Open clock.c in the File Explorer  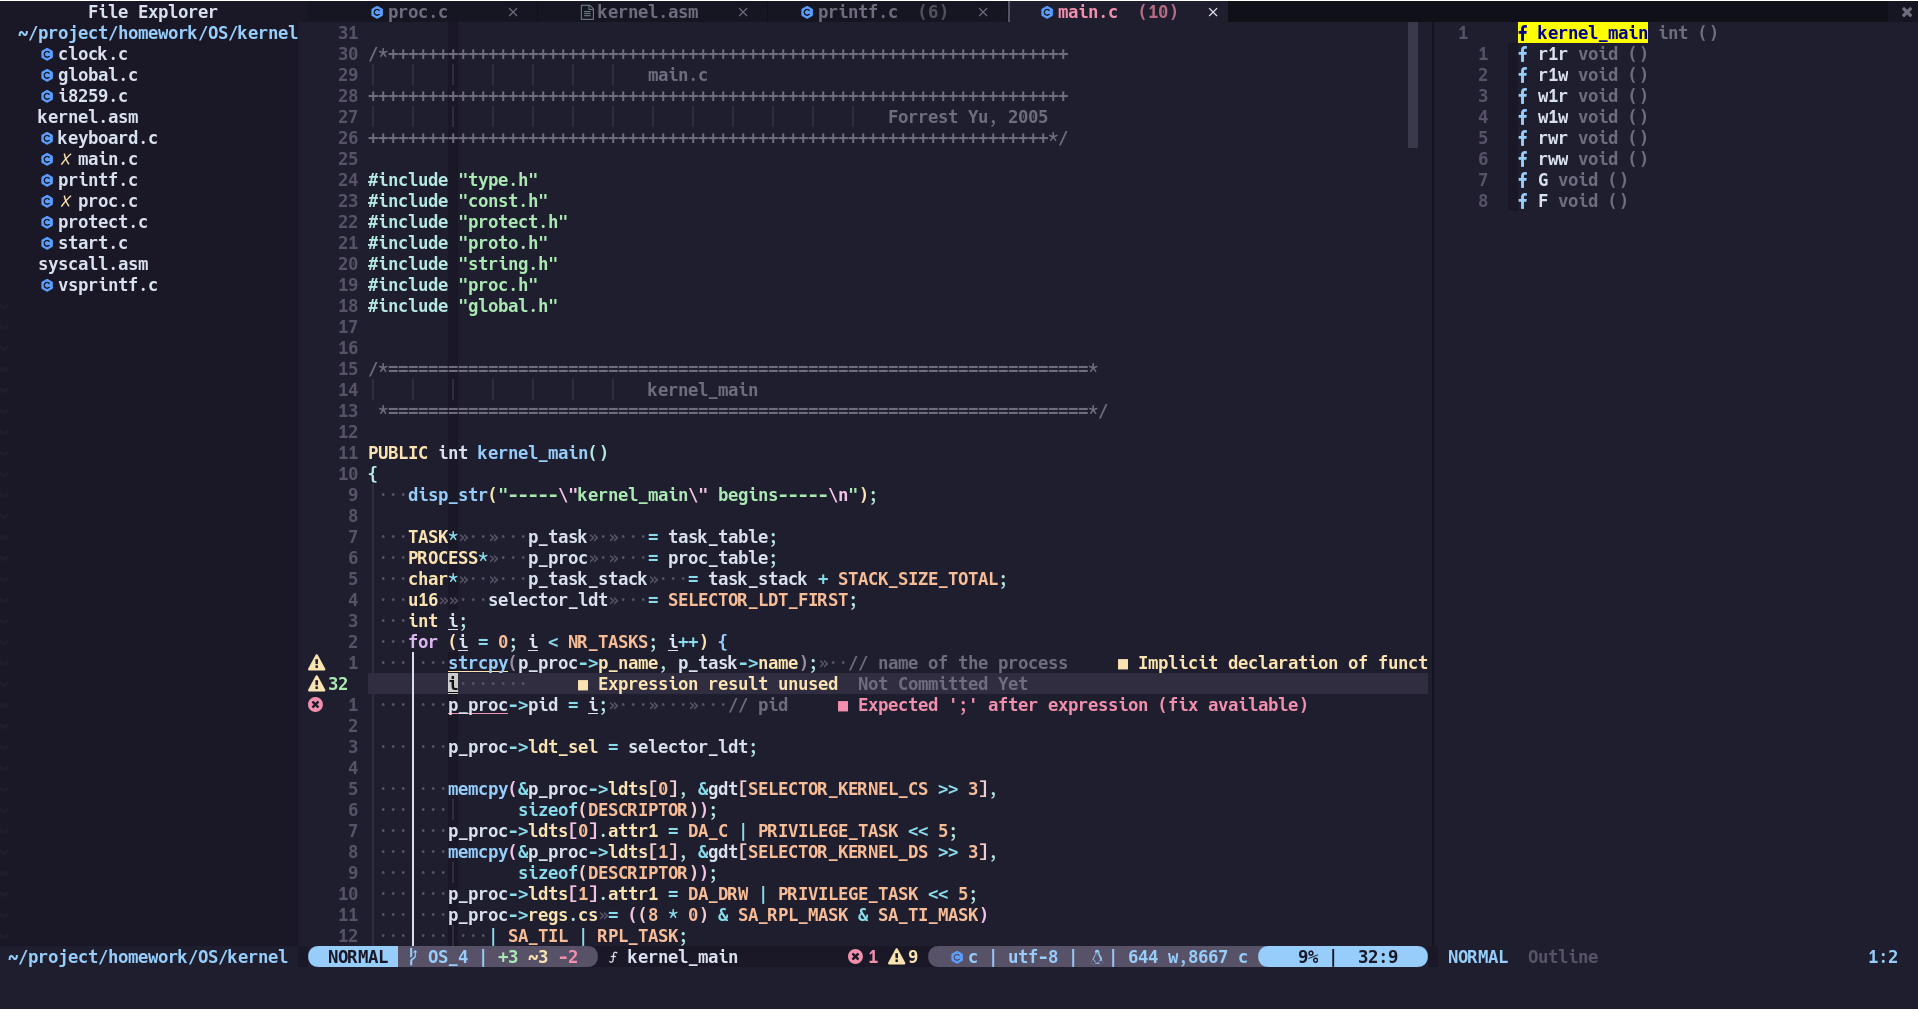92,54
